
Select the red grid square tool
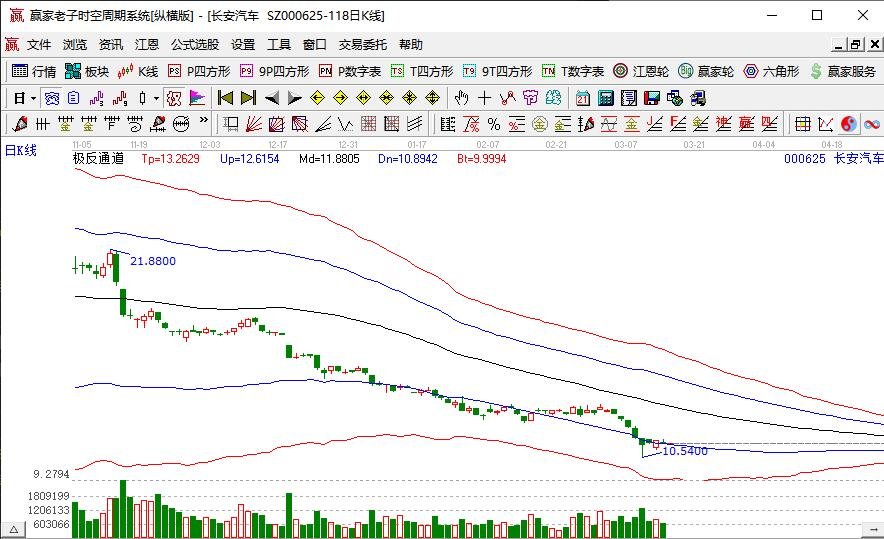pyautogui.click(x=368, y=123)
